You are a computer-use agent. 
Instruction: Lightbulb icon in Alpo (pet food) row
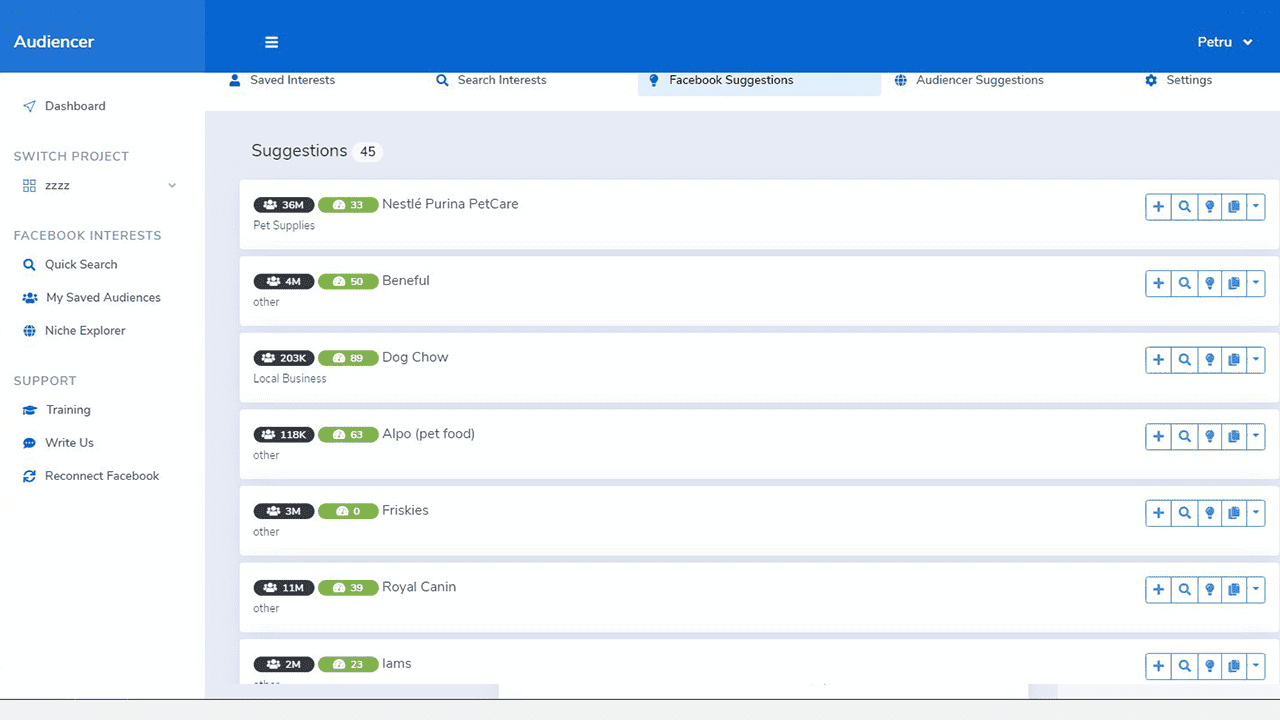[1209, 436]
